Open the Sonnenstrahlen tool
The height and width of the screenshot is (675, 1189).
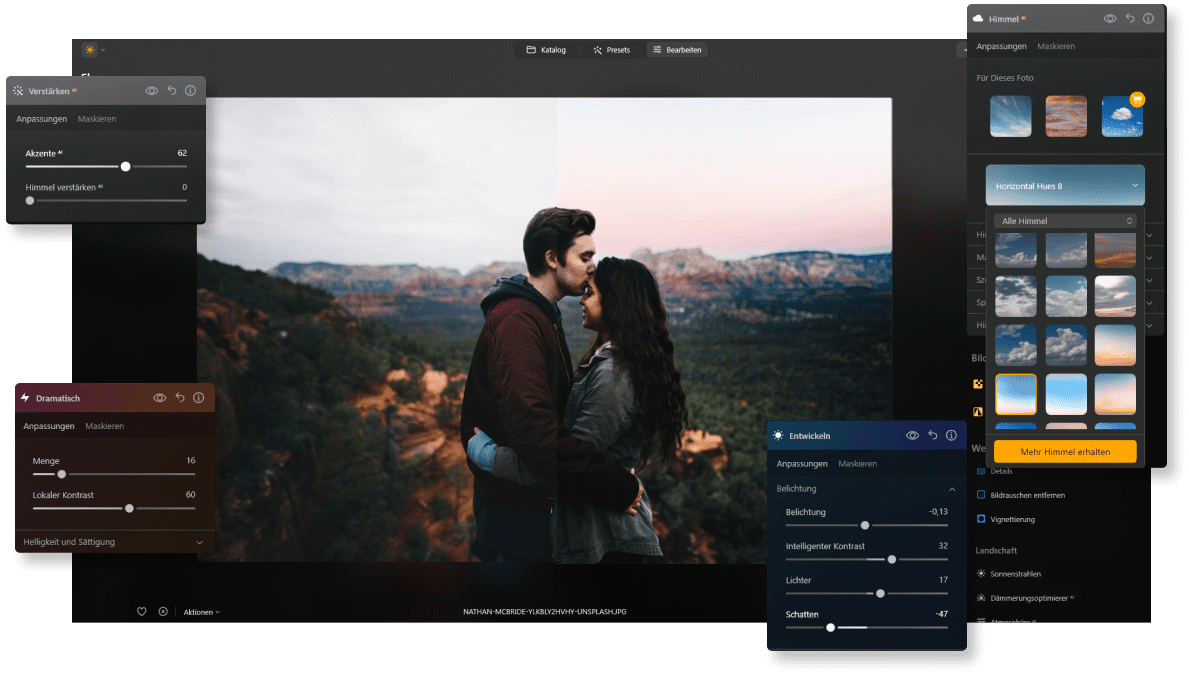click(1015, 574)
